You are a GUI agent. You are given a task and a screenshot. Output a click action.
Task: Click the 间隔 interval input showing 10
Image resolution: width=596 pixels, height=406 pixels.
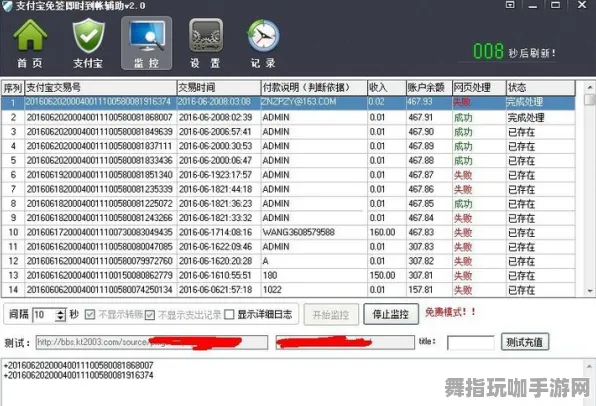click(x=44, y=315)
